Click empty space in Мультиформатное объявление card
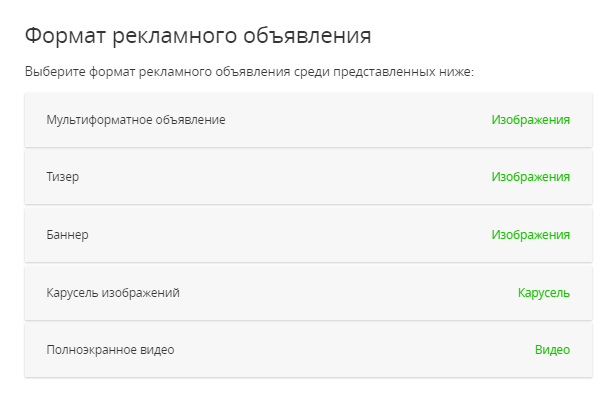Image resolution: width=616 pixels, height=400 pixels. [350, 120]
